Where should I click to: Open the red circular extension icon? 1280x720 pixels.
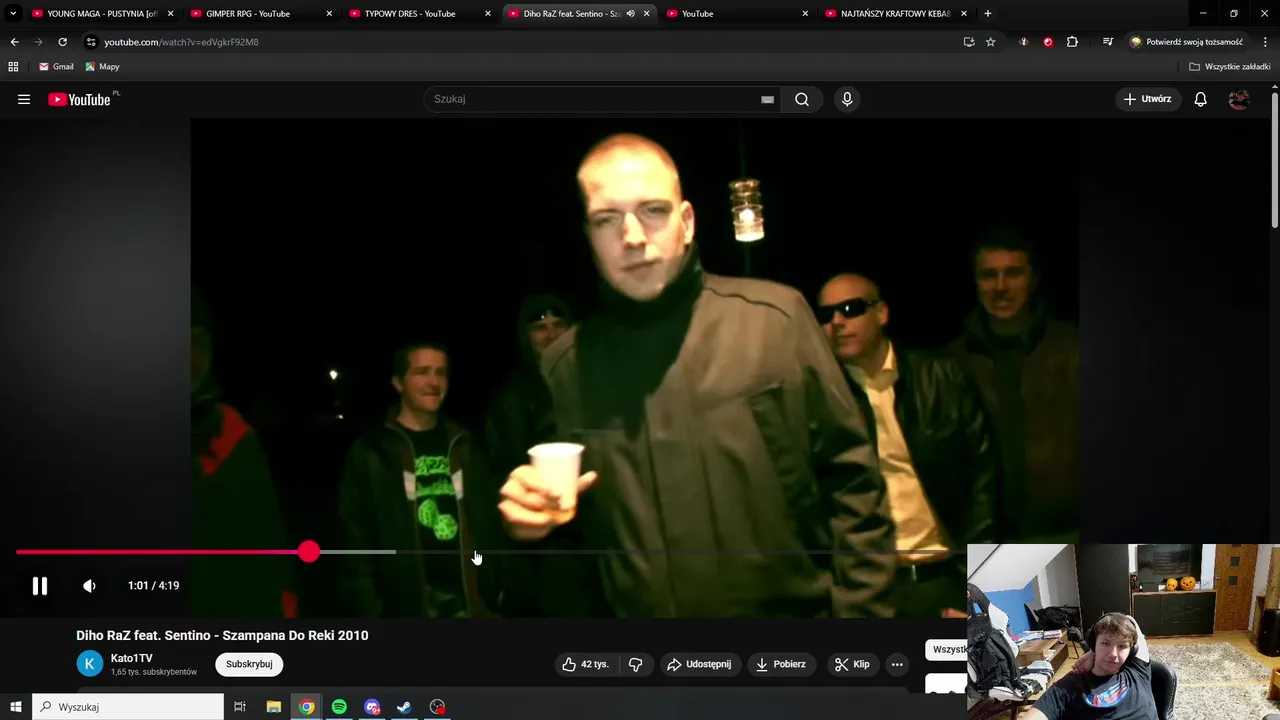click(x=1048, y=42)
